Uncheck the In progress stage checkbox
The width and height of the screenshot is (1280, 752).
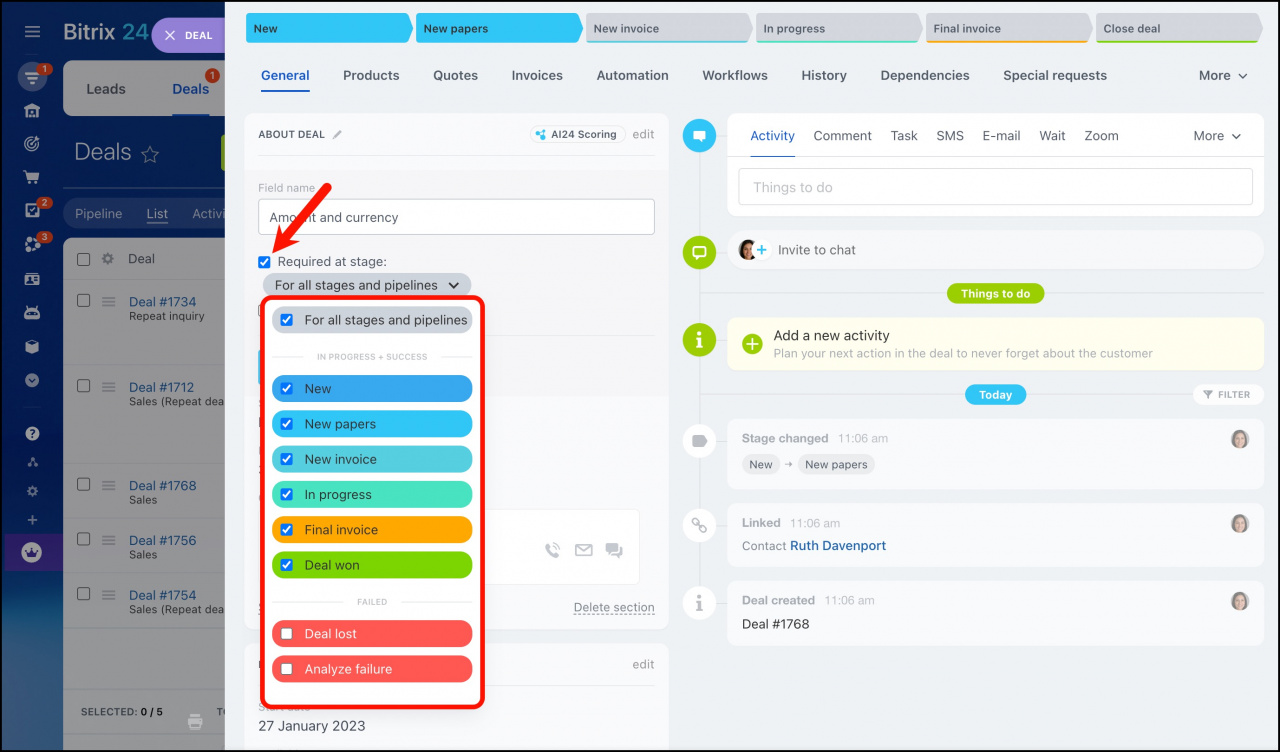point(287,495)
